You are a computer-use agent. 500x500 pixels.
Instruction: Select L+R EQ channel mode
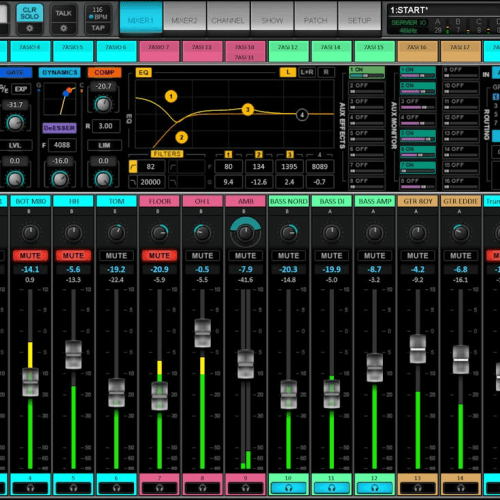pos(307,72)
